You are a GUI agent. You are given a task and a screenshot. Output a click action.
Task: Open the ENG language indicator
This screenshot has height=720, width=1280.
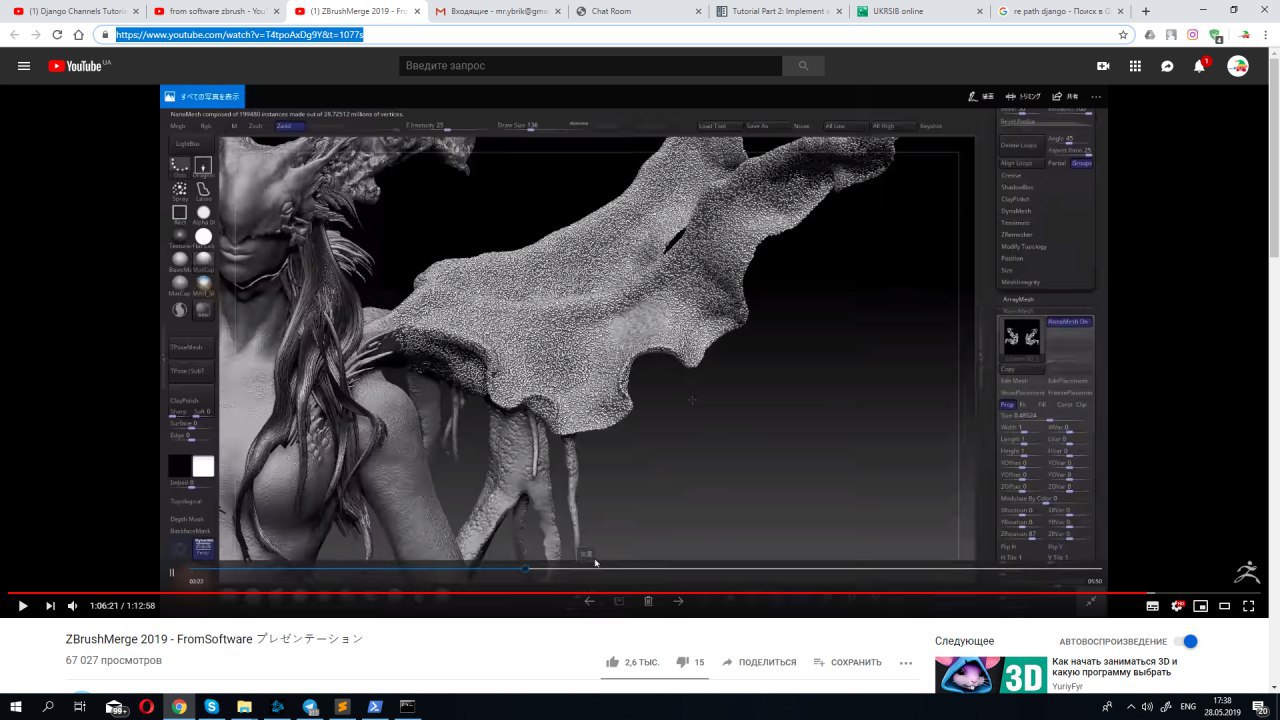point(1187,707)
